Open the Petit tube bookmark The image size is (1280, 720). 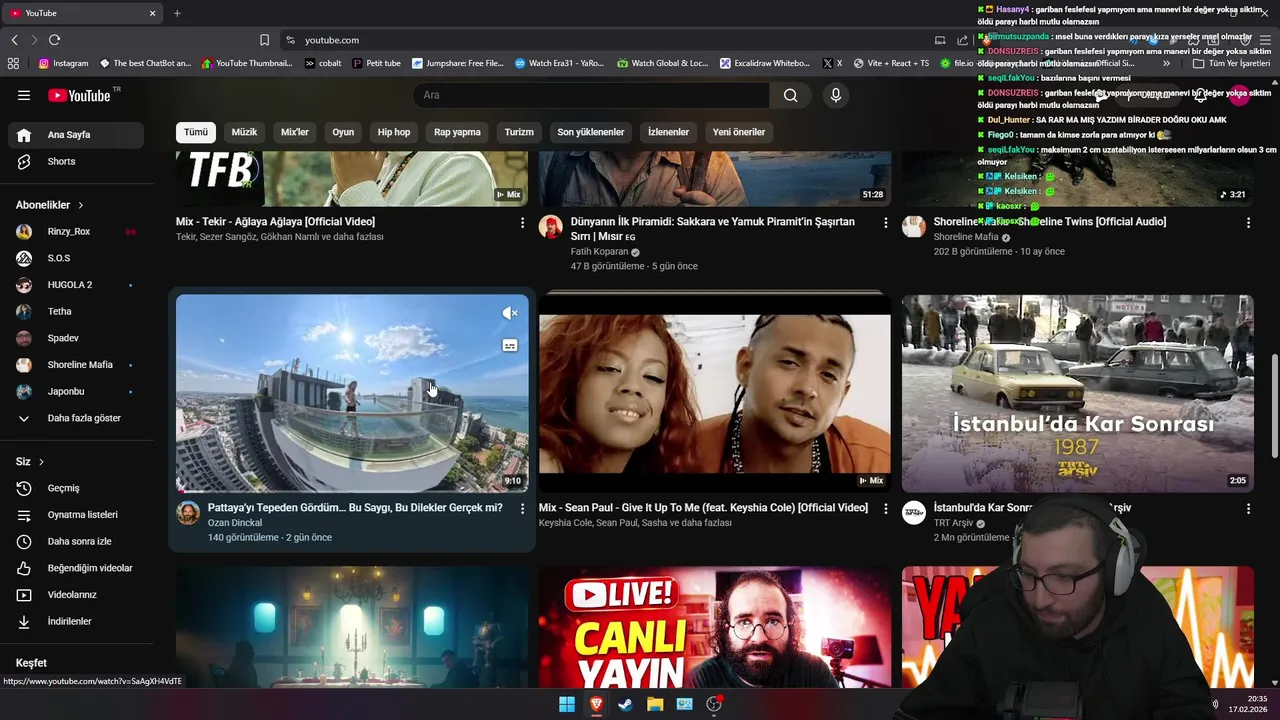(376, 63)
